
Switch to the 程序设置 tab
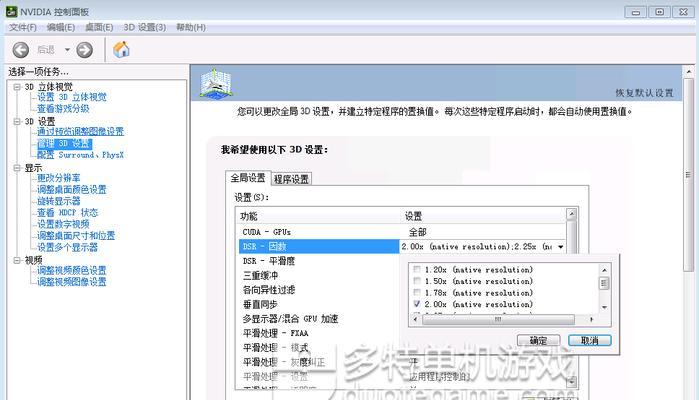[291, 179]
